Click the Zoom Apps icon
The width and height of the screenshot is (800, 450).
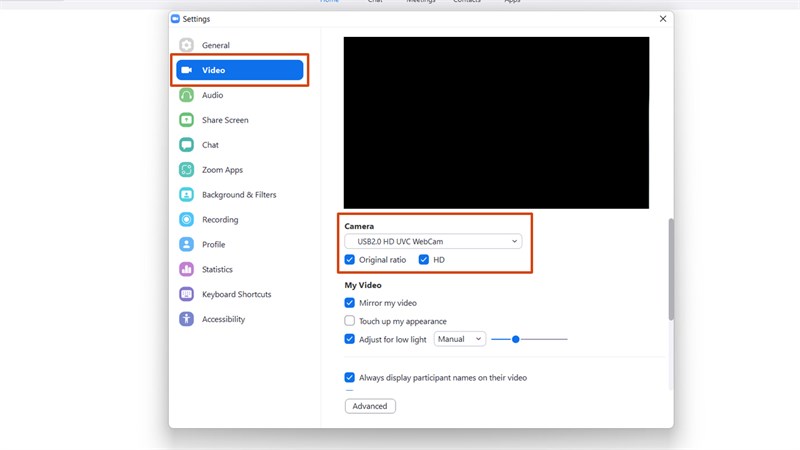(186, 170)
